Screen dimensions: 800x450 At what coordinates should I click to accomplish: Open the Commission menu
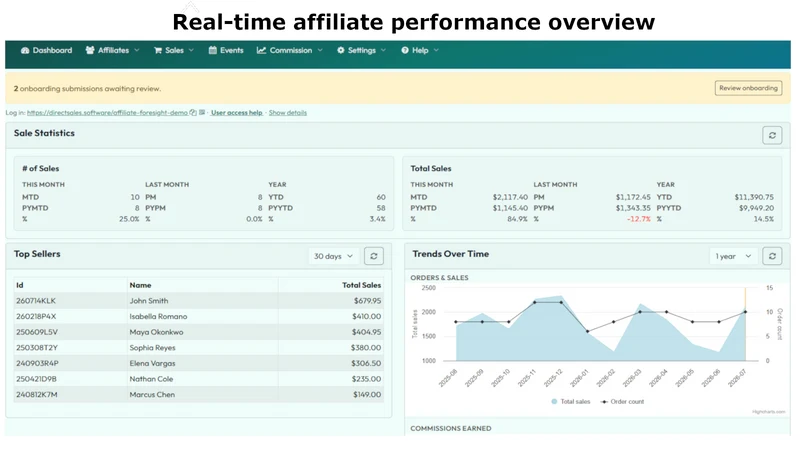pyautogui.click(x=290, y=51)
